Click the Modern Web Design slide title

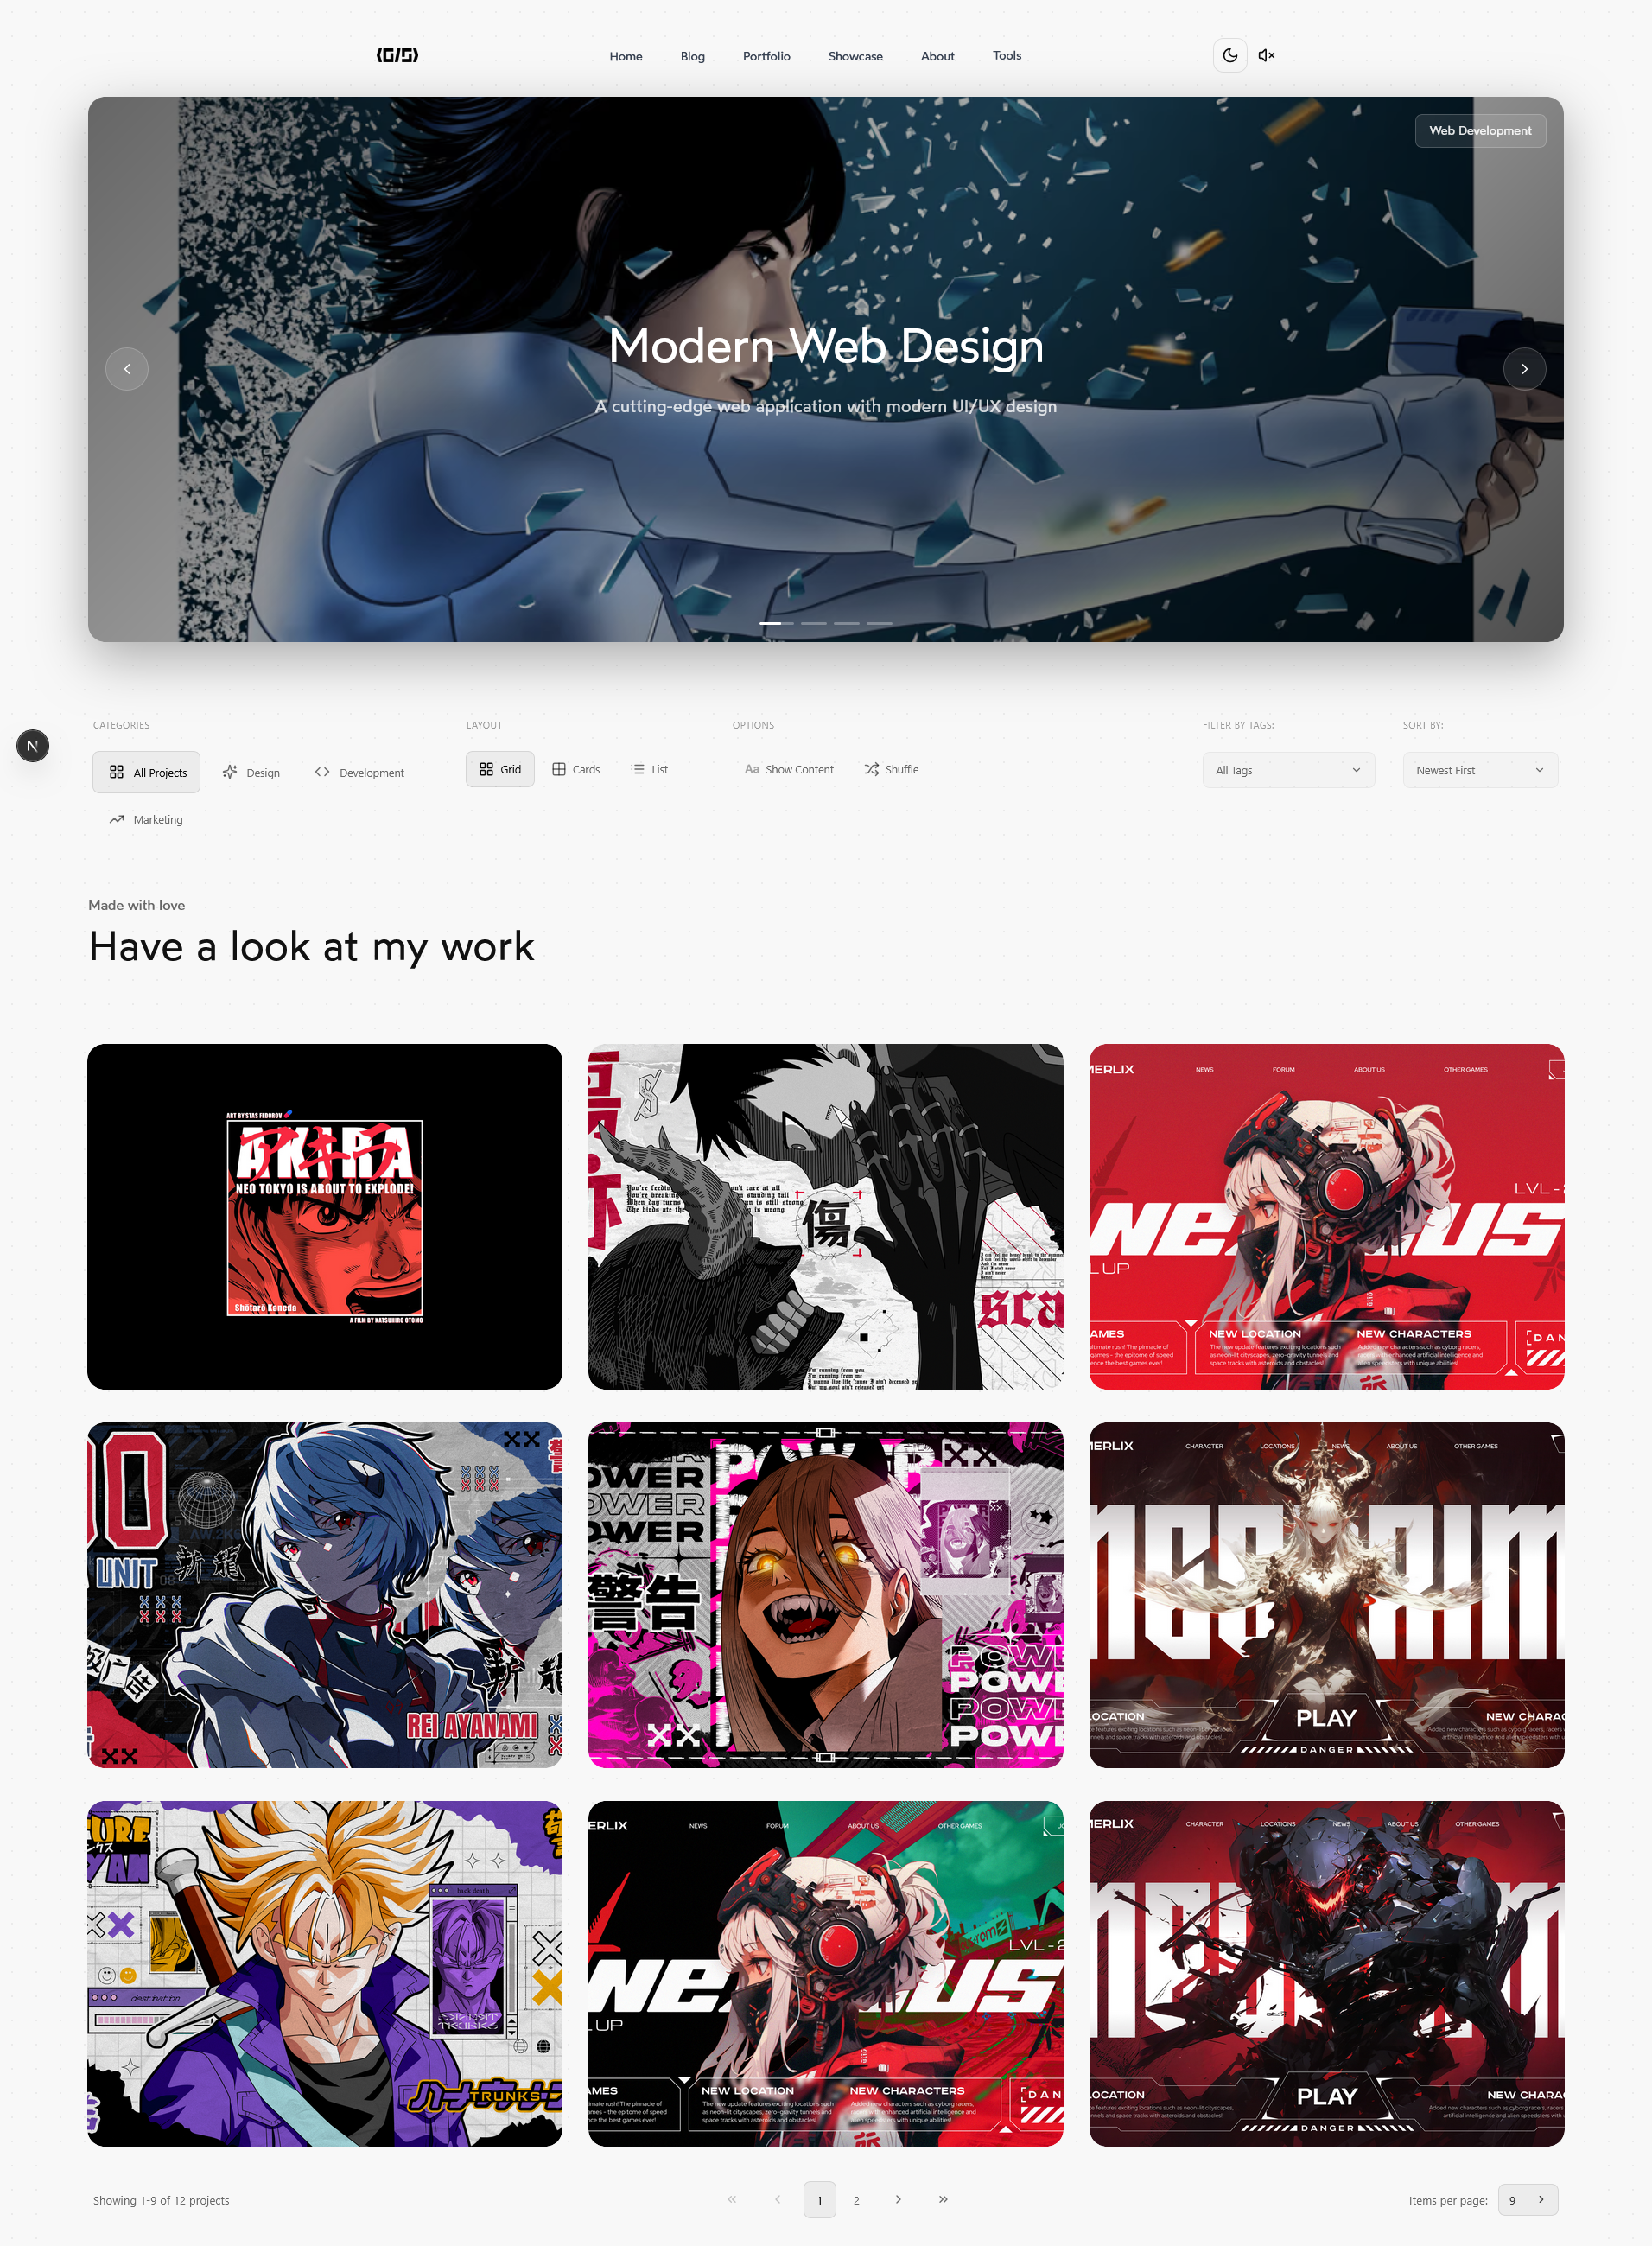tap(826, 346)
